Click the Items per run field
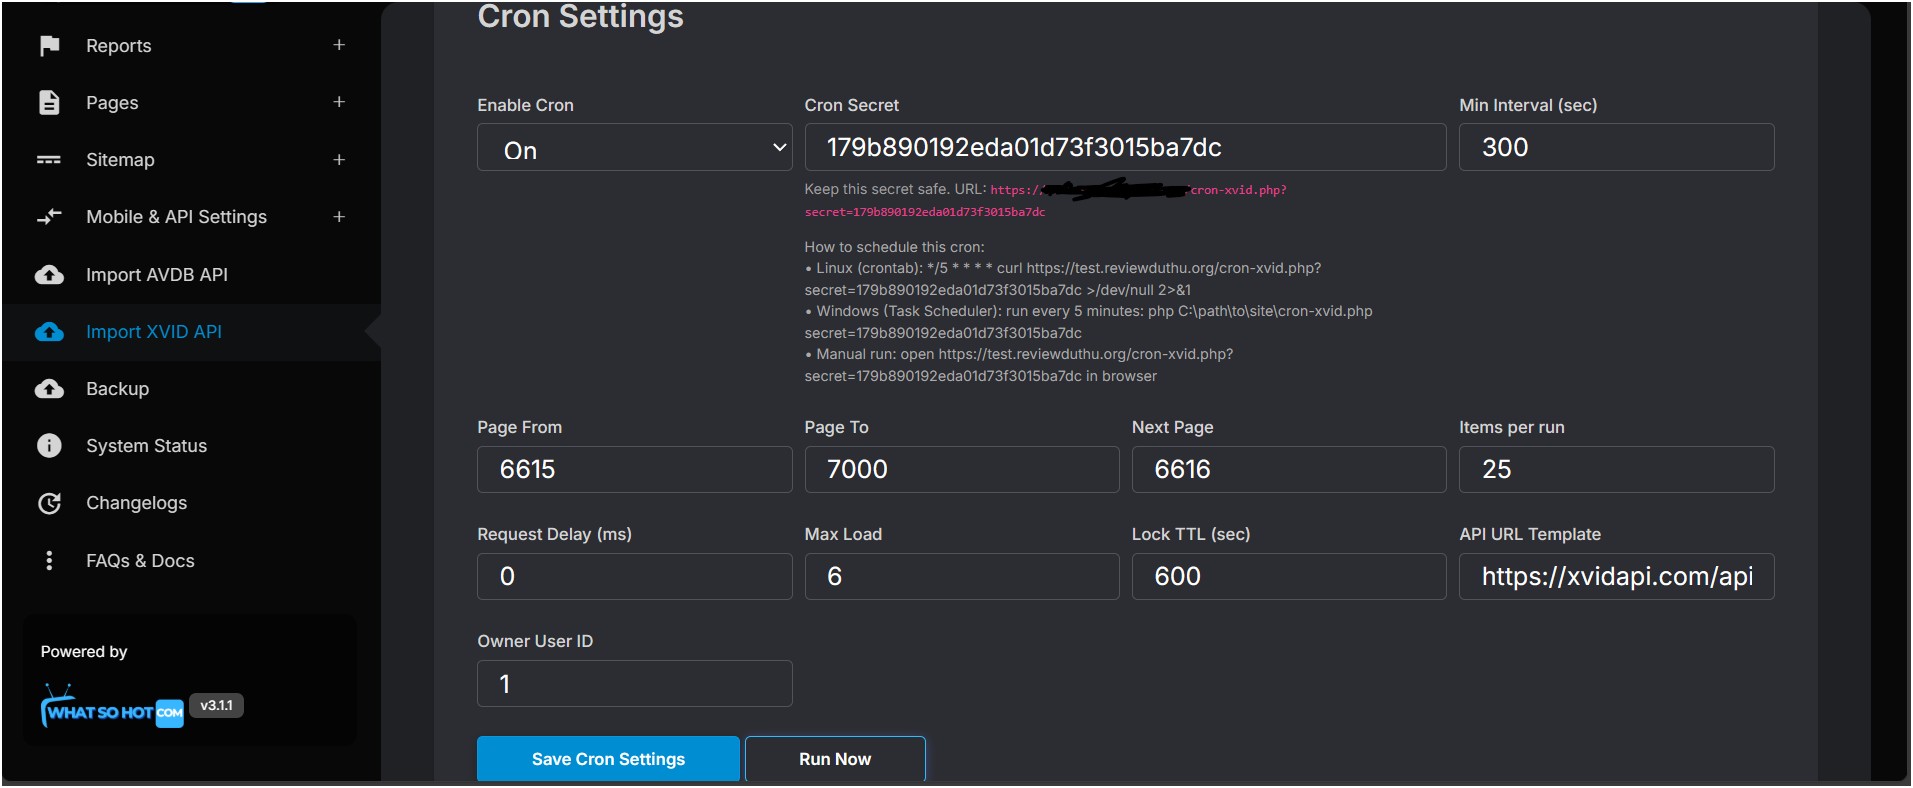The height and width of the screenshot is (788, 1913). pos(1615,470)
